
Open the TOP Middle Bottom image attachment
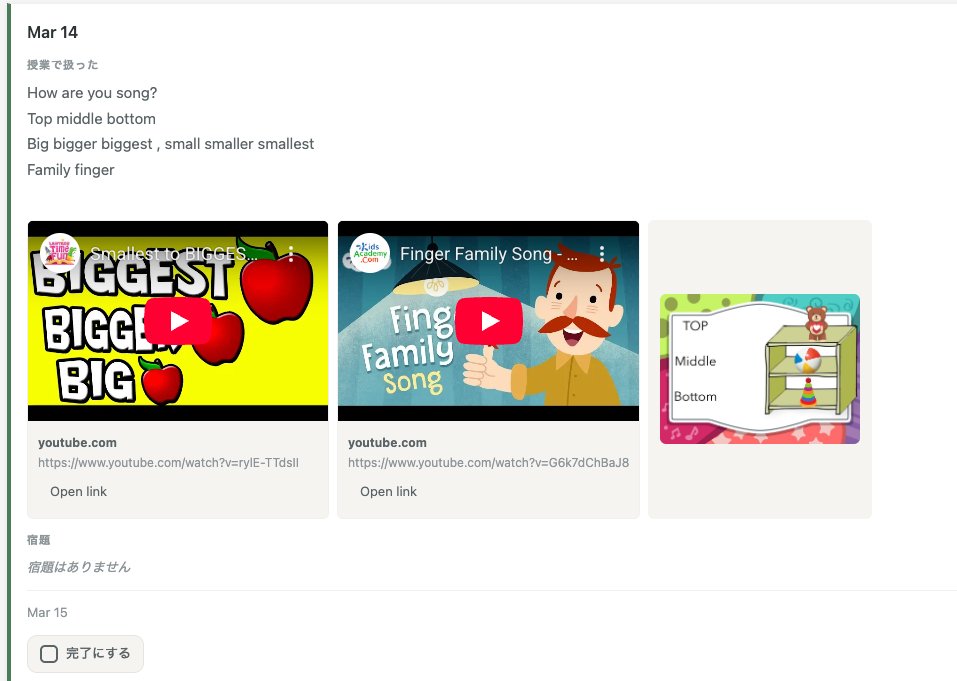(x=760, y=367)
